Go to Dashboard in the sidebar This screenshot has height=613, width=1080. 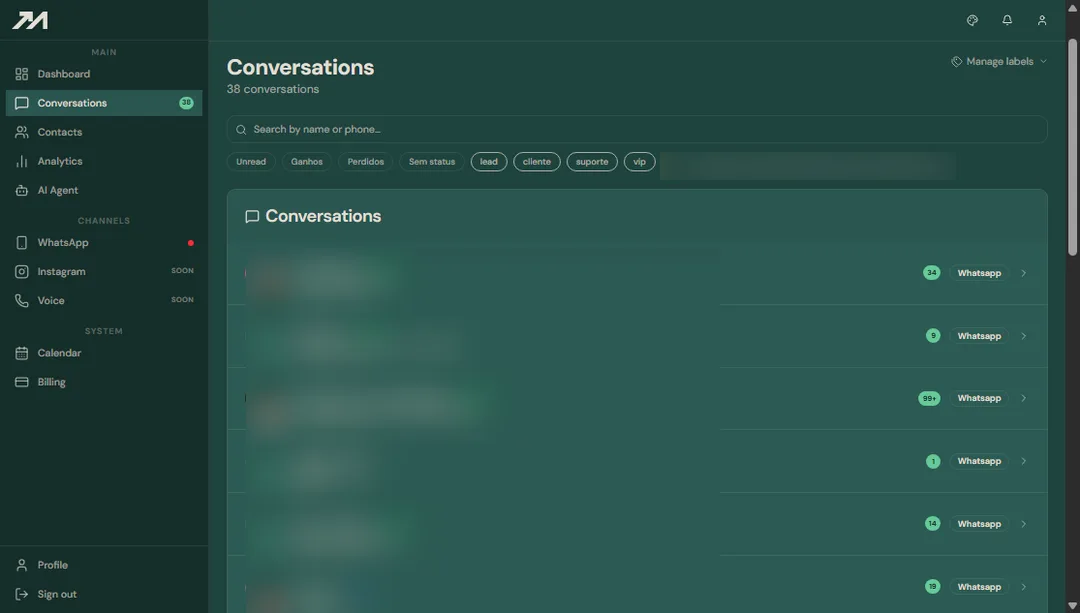104,74
